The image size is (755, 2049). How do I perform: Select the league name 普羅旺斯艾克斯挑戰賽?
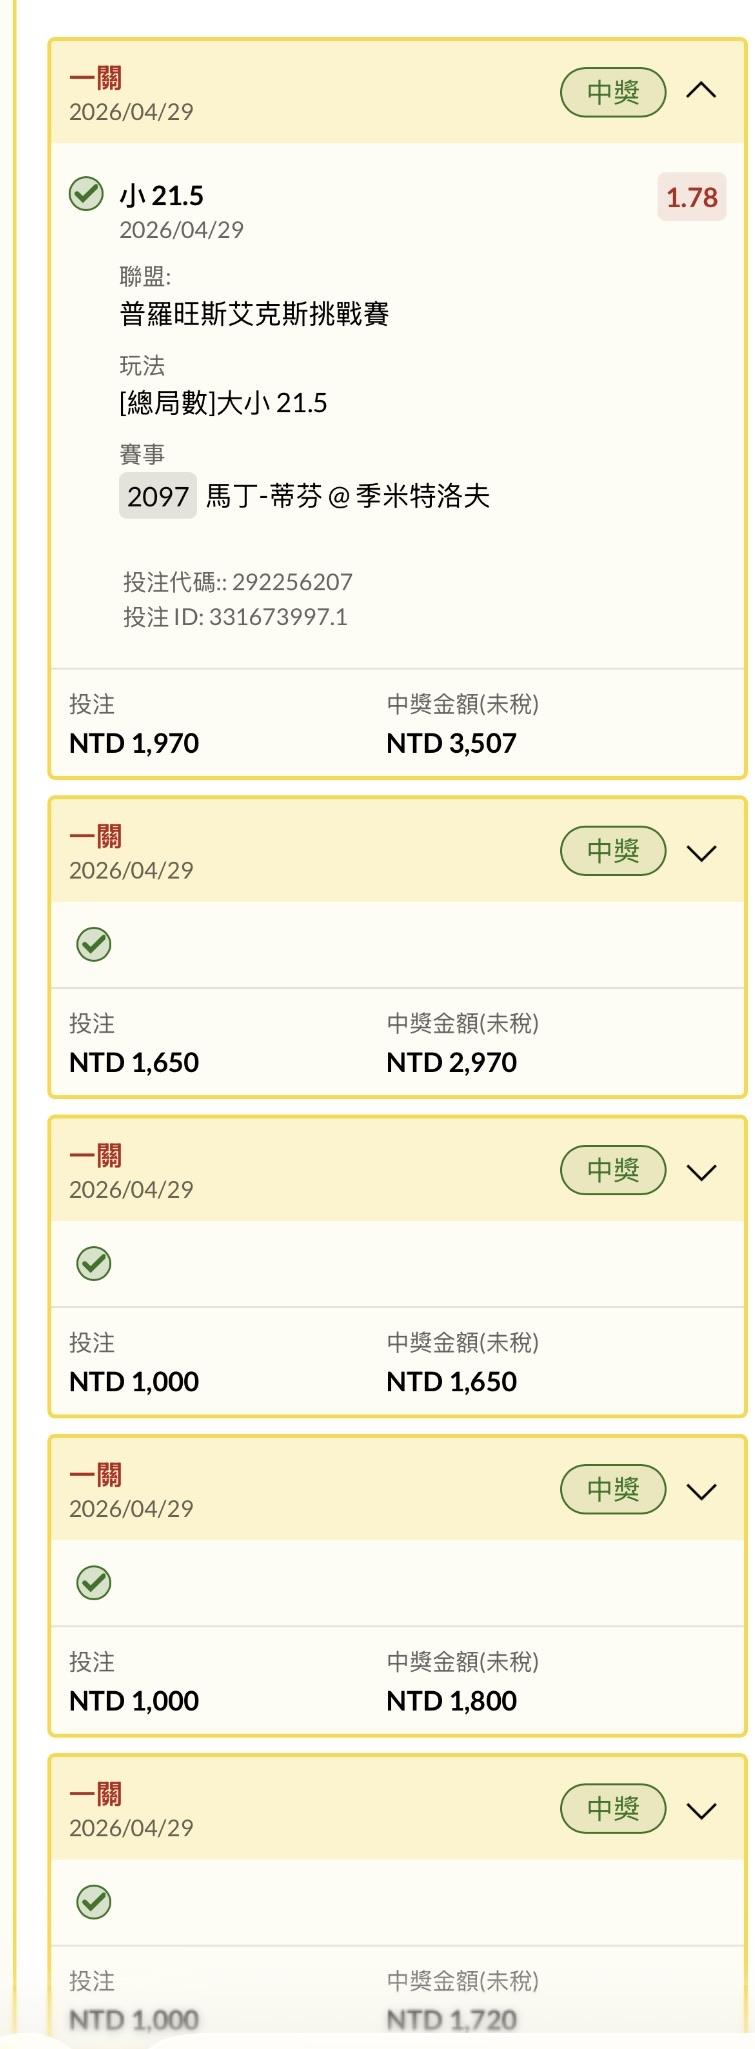click(x=254, y=314)
